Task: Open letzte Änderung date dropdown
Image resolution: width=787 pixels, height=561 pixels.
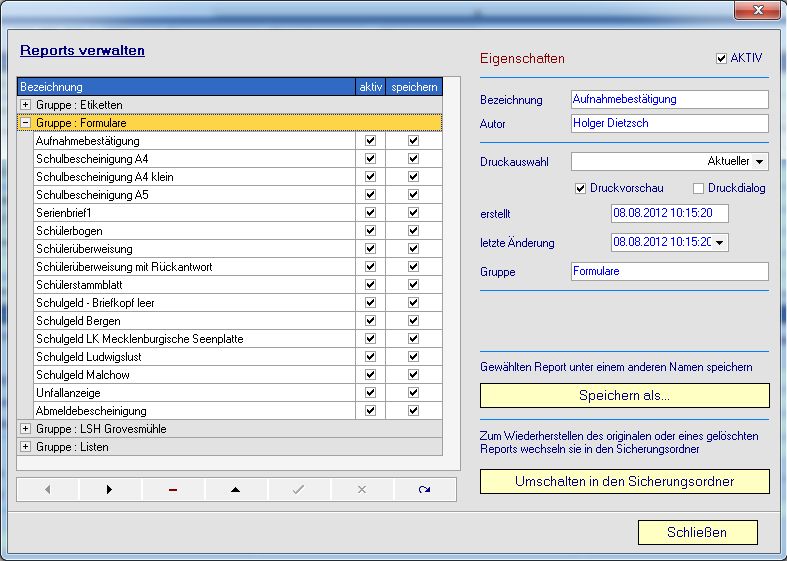Action: pyautogui.click(x=720, y=242)
